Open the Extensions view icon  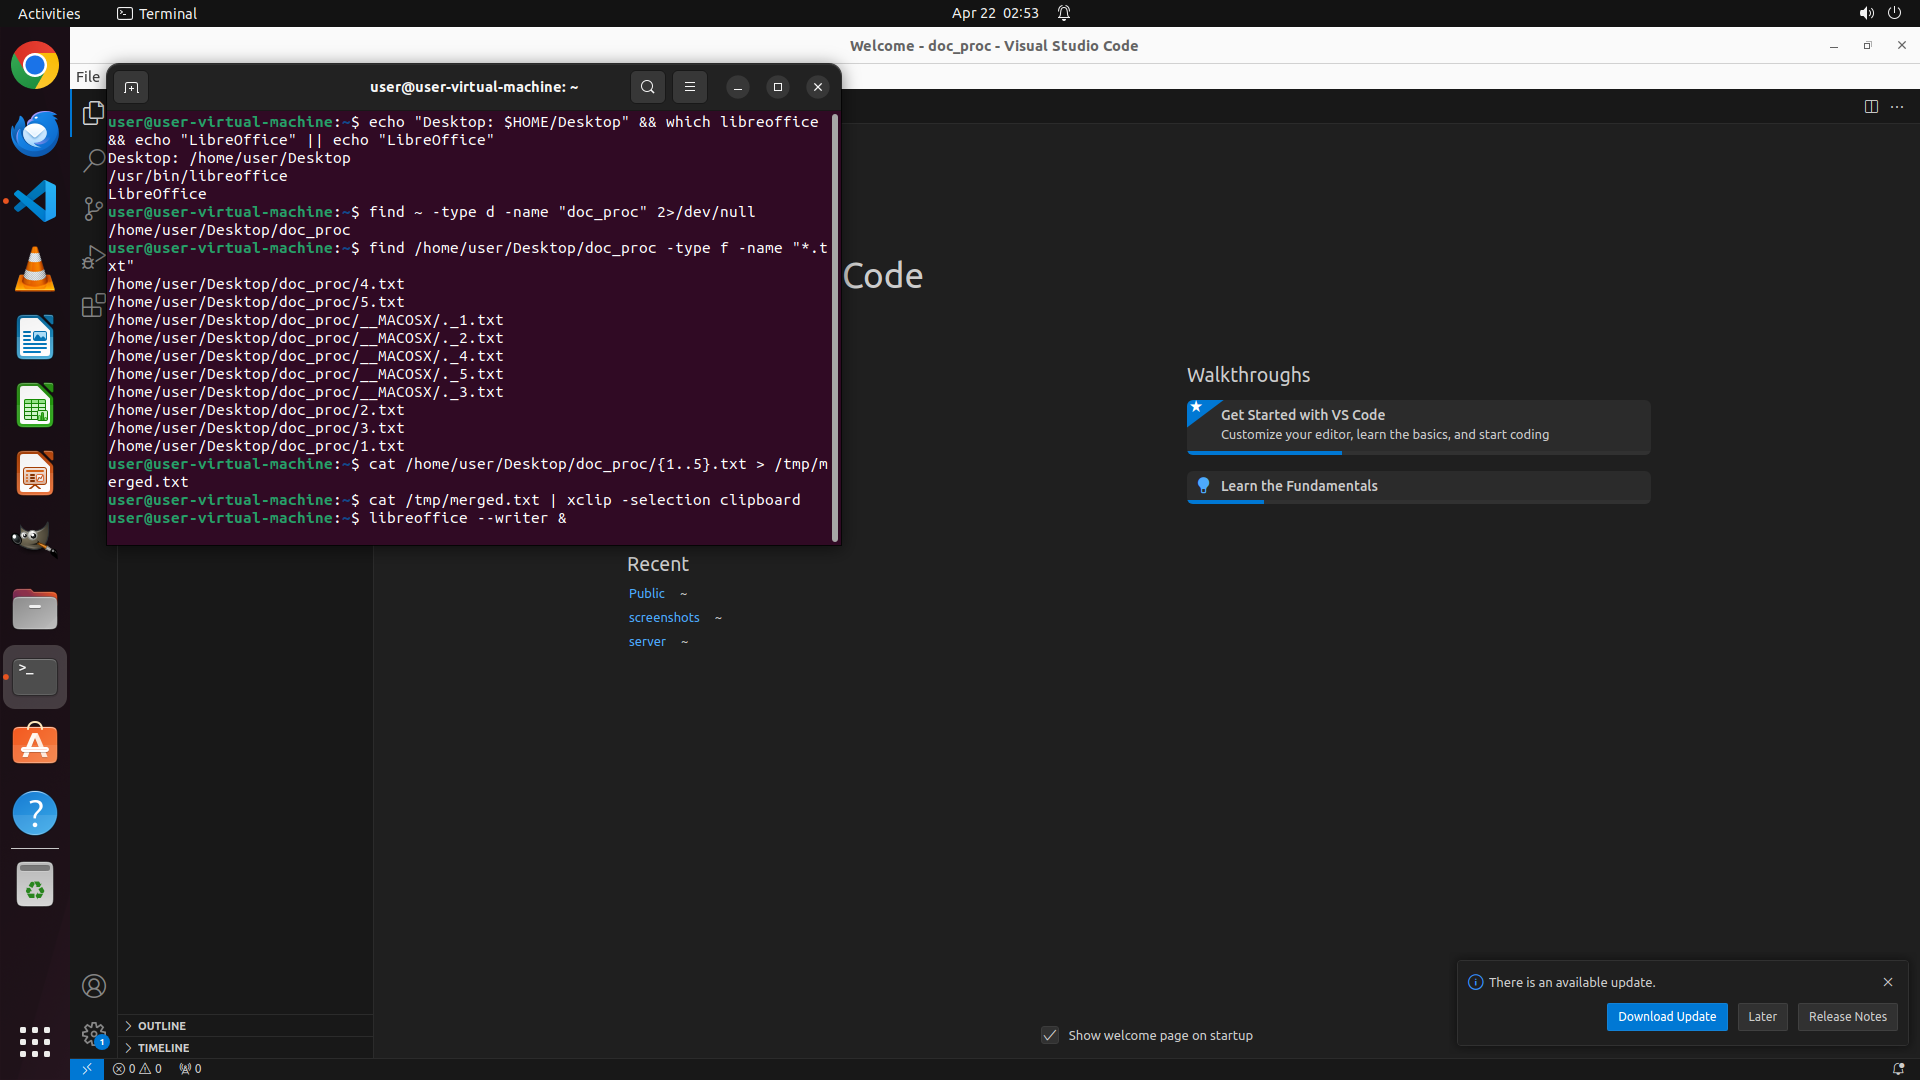pos(93,305)
